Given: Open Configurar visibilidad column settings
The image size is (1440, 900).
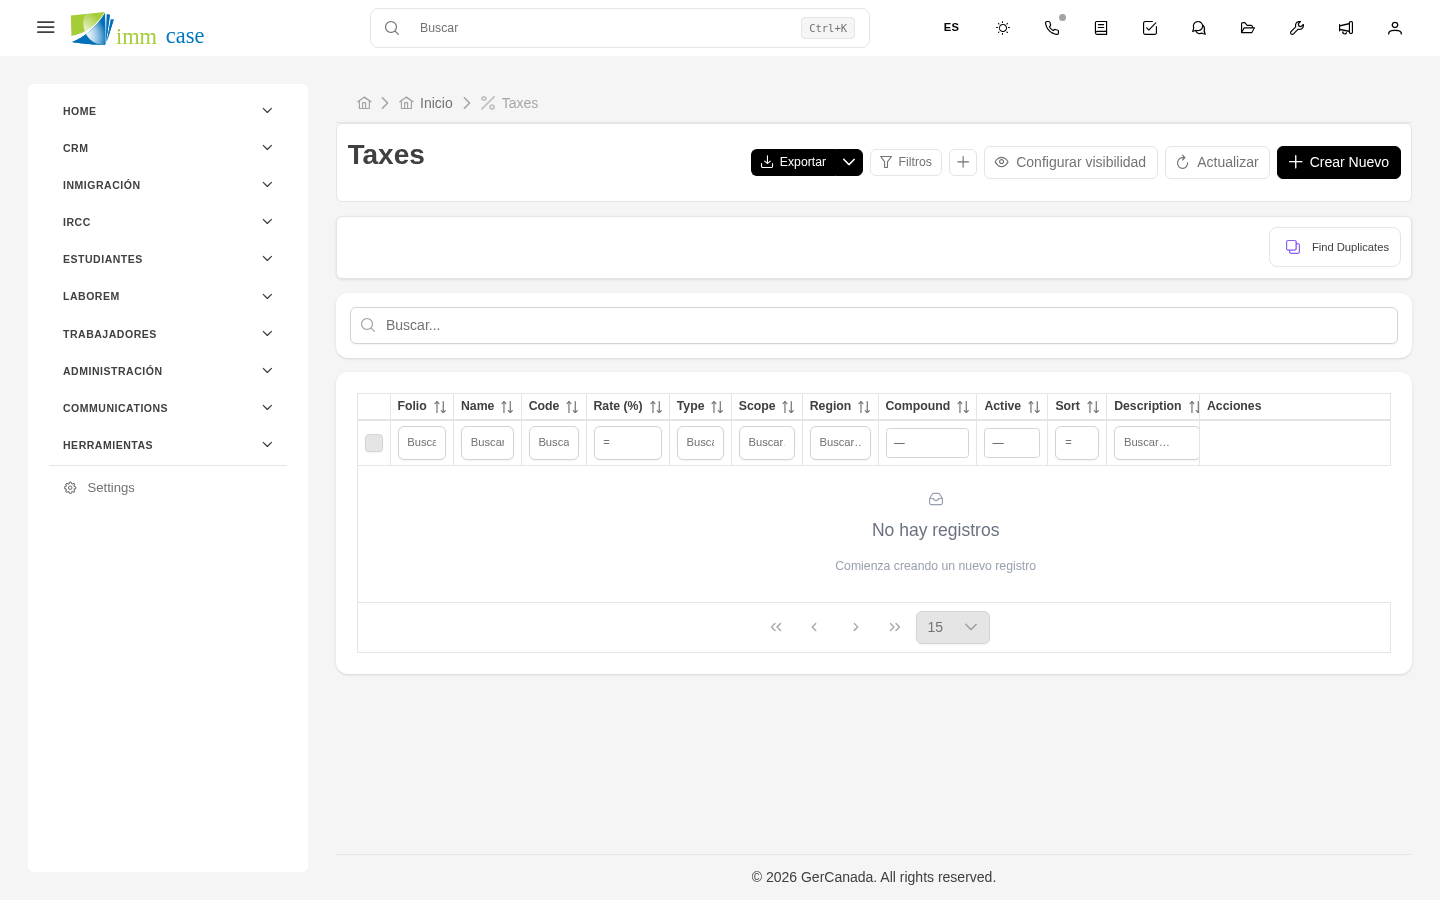Looking at the screenshot, I should click(1071, 162).
